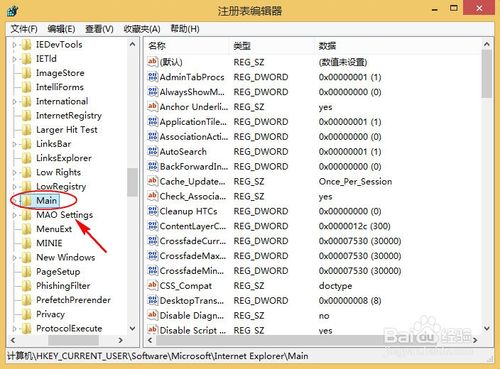Open the 编辑(E) menu

point(61,29)
